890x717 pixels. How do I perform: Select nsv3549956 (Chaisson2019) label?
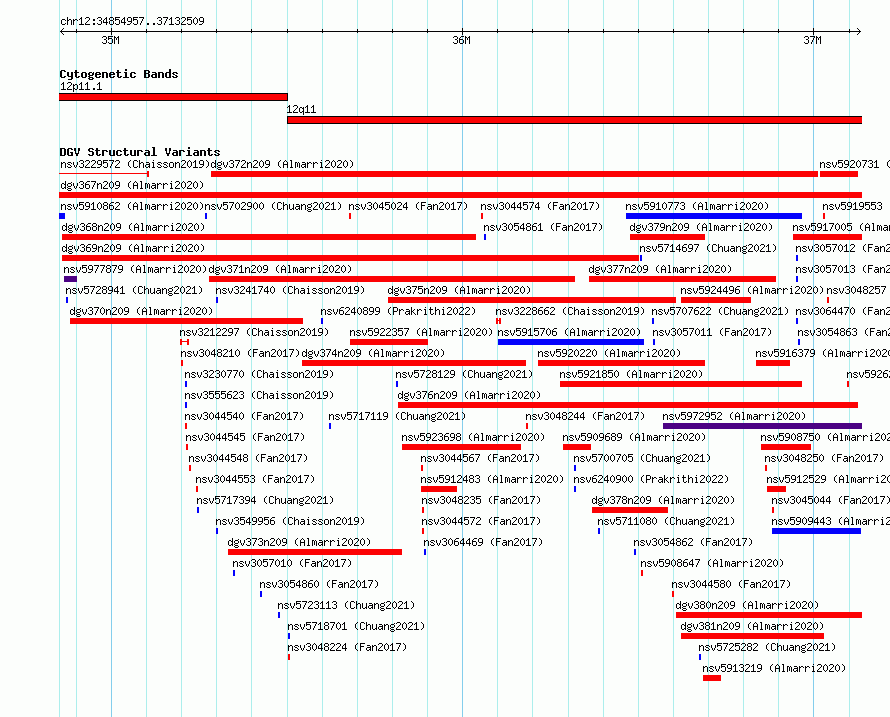(290, 521)
